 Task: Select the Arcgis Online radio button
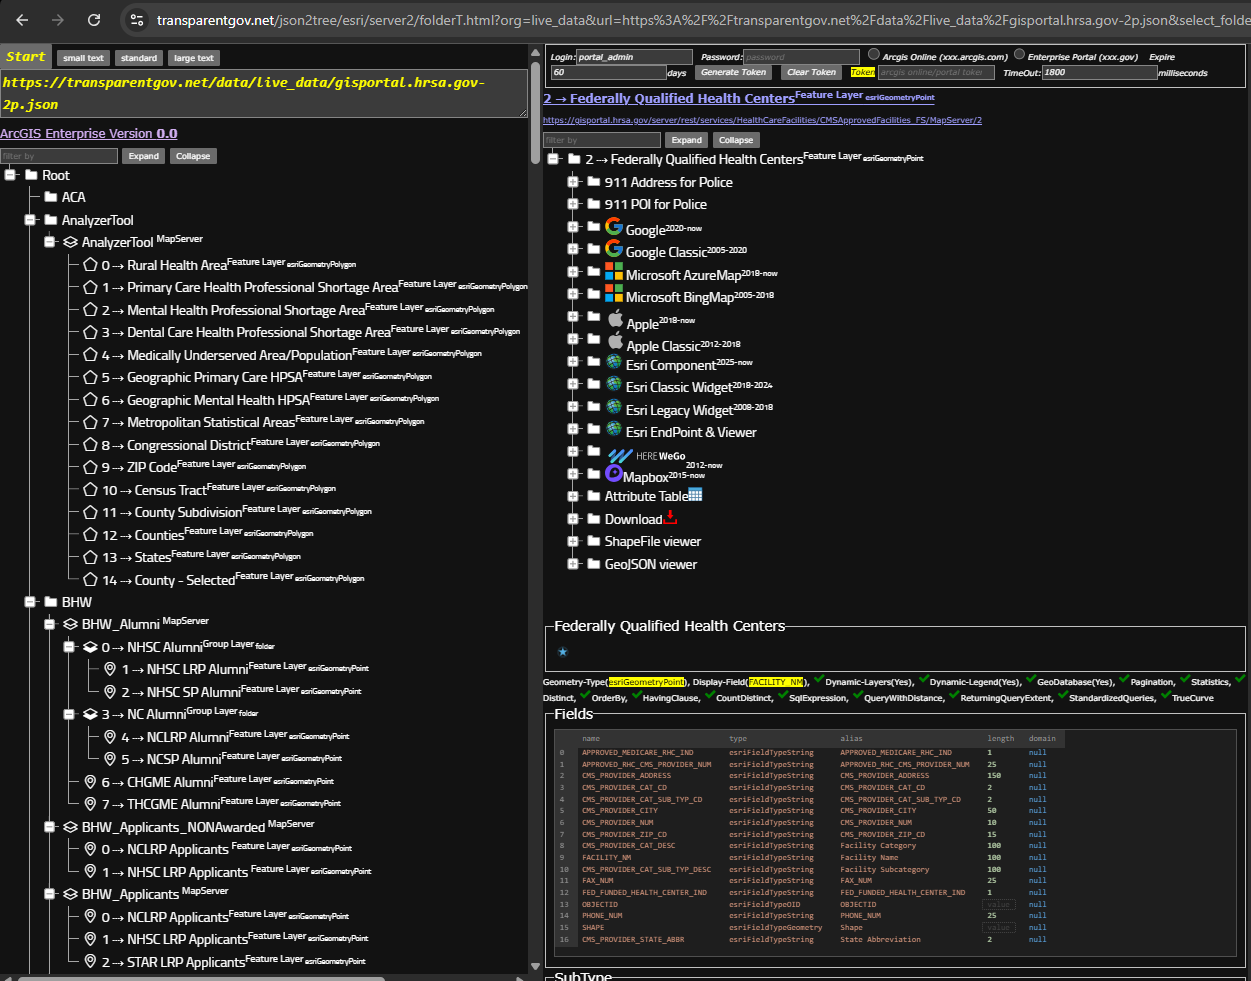coord(874,54)
